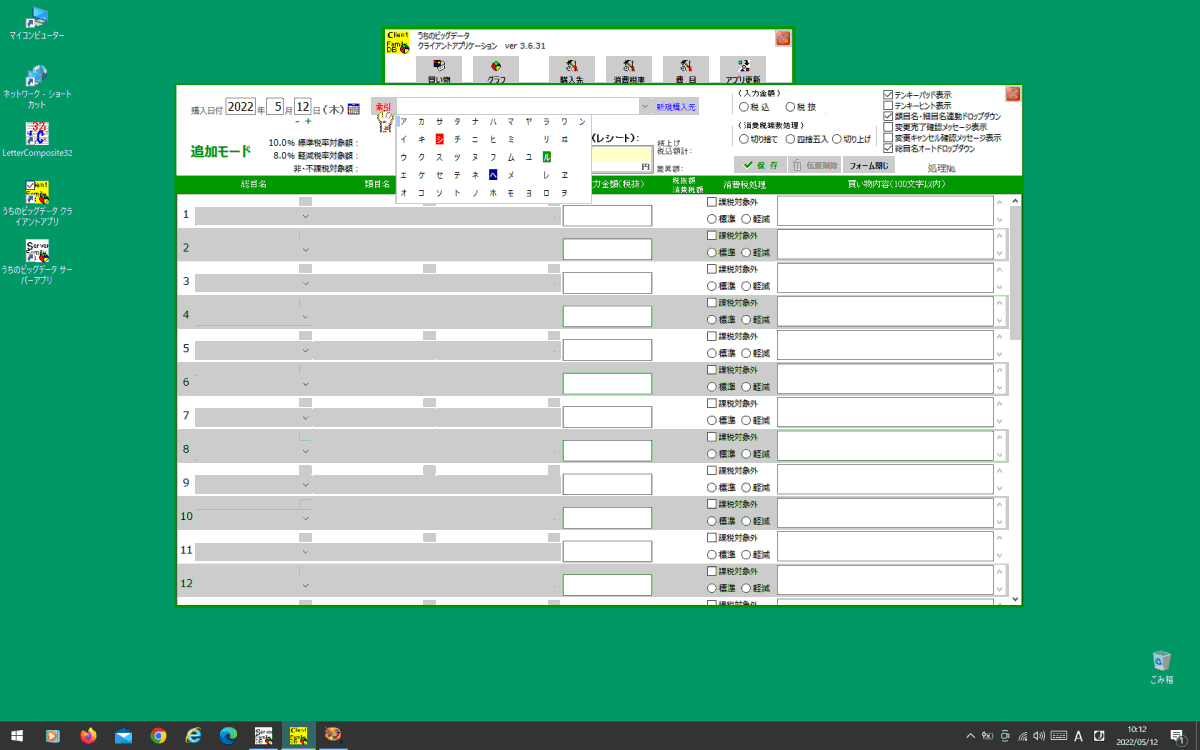Choose 四捨五入 rounding option
Screen dimensions: 1200x750
(792, 139)
